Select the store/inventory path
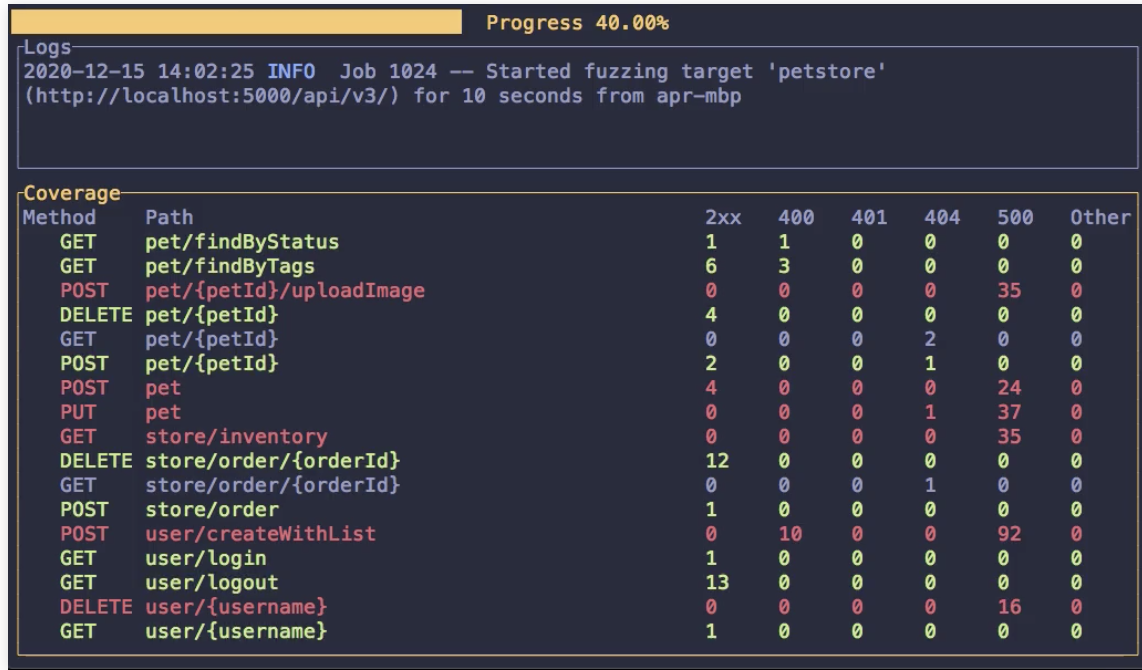 pyautogui.click(x=236, y=436)
